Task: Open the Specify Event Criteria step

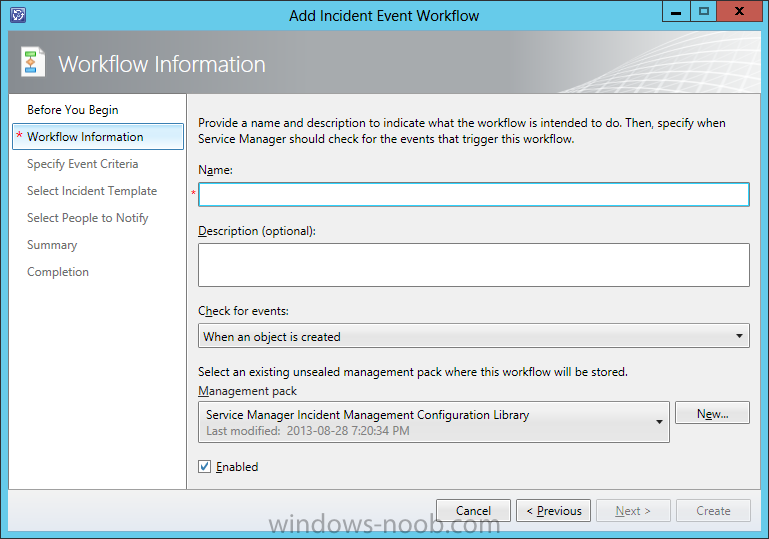Action: coord(82,164)
